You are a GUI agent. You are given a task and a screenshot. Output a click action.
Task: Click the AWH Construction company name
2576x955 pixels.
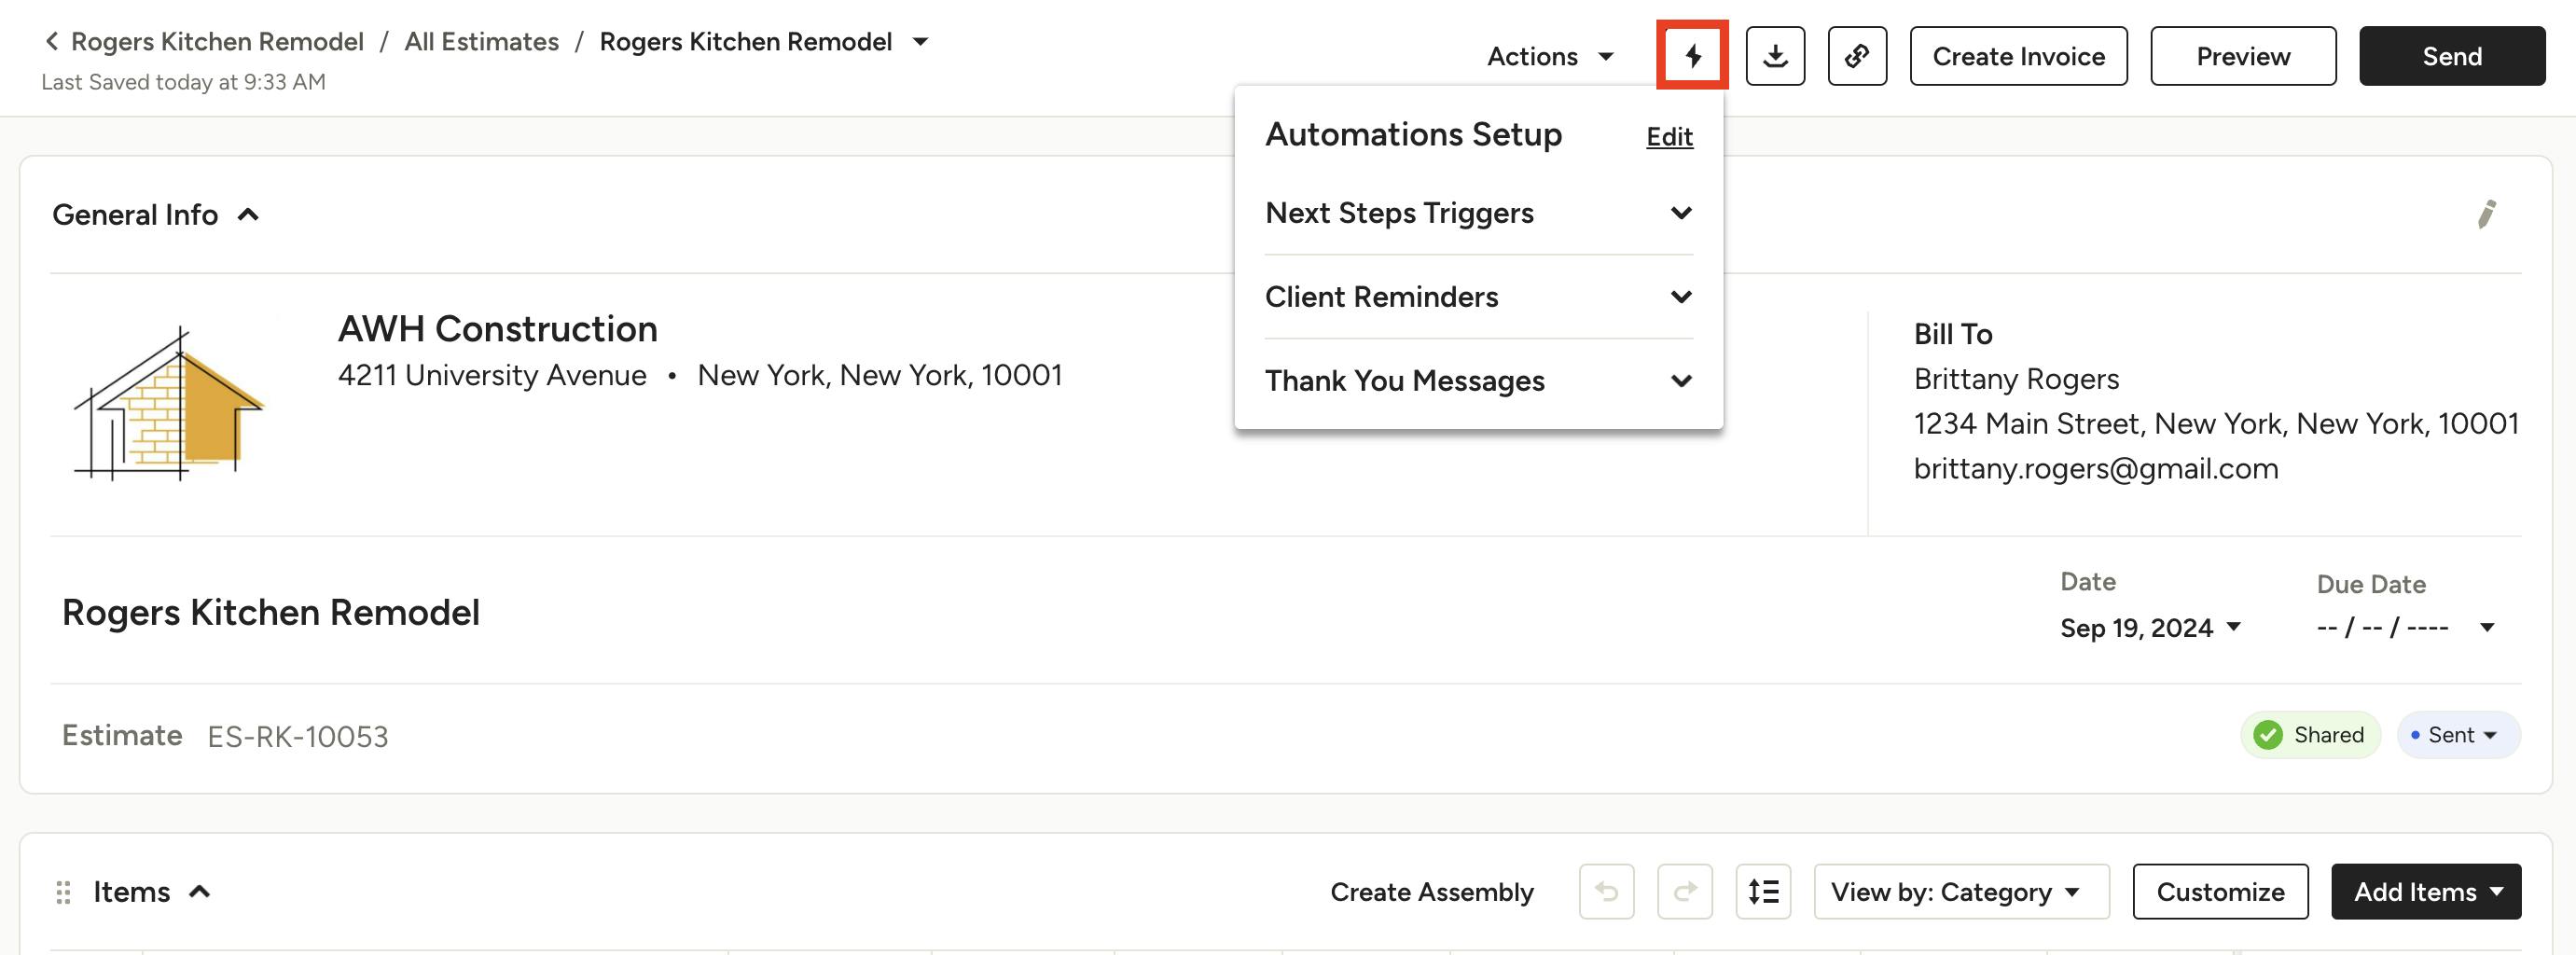pyautogui.click(x=497, y=329)
